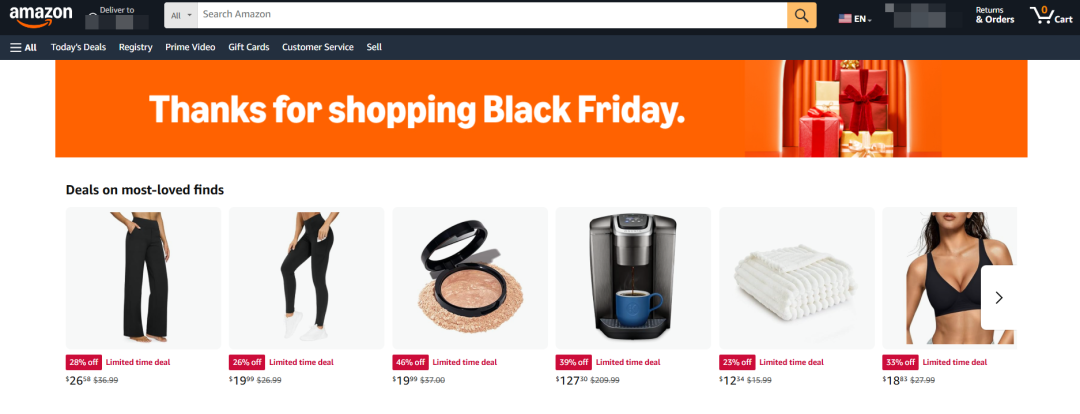Click the magnifying glass search button
The height and width of the screenshot is (414, 1080).
pyautogui.click(x=802, y=15)
